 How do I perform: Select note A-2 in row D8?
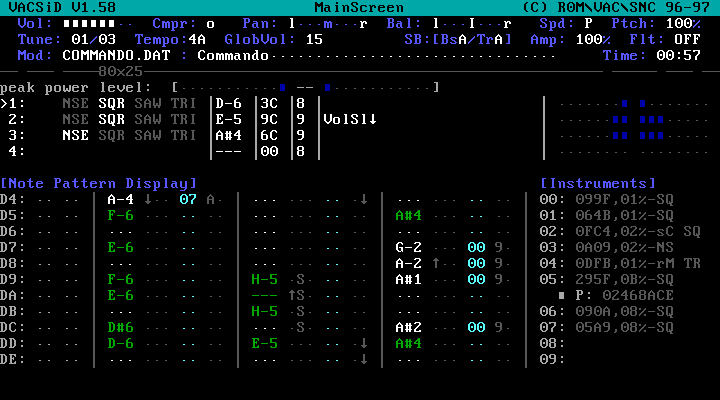click(408, 264)
